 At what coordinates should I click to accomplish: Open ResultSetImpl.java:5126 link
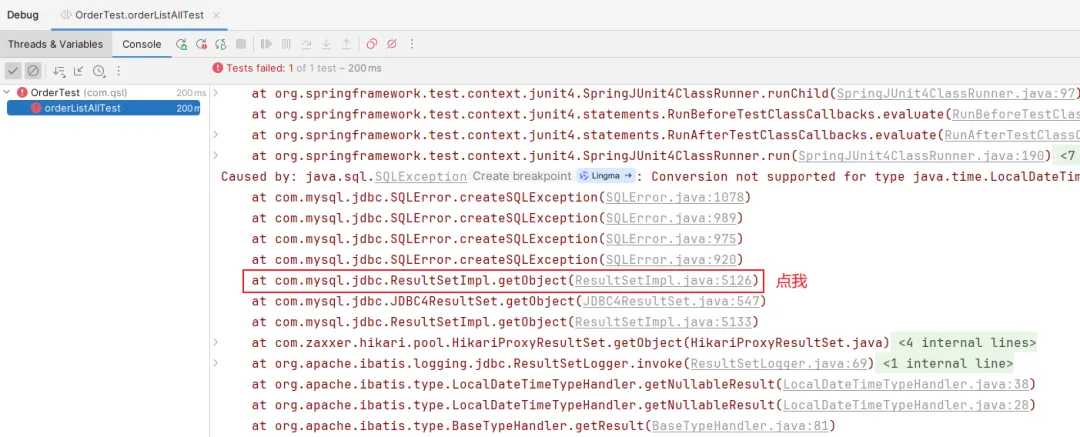coord(663,281)
